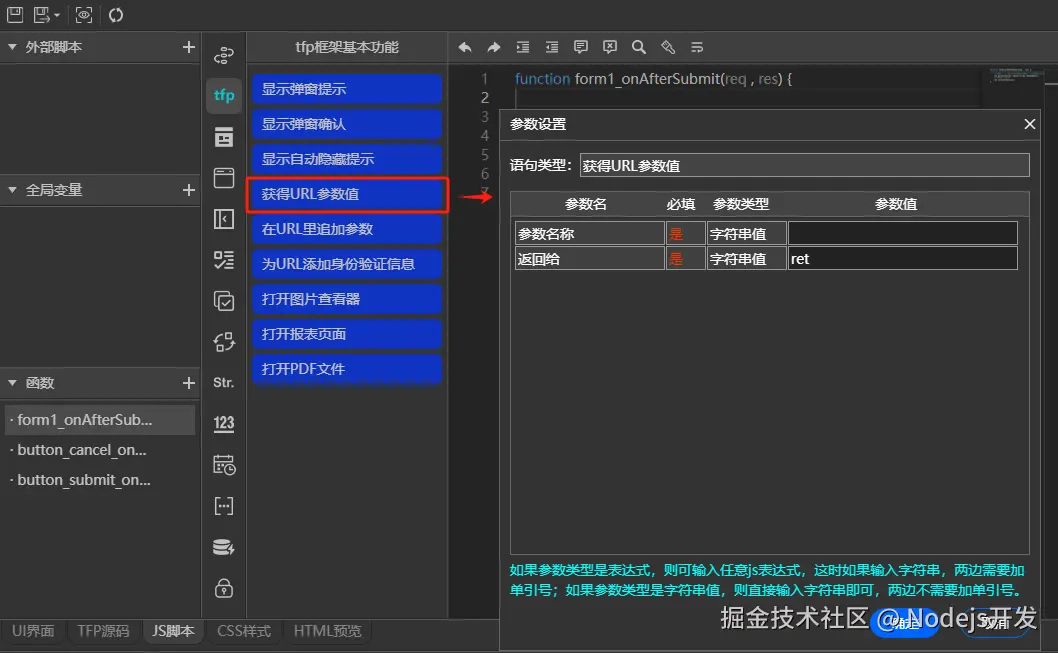Select the 123 number tool in sidebar
This screenshot has height=653, width=1058.
coord(223,420)
